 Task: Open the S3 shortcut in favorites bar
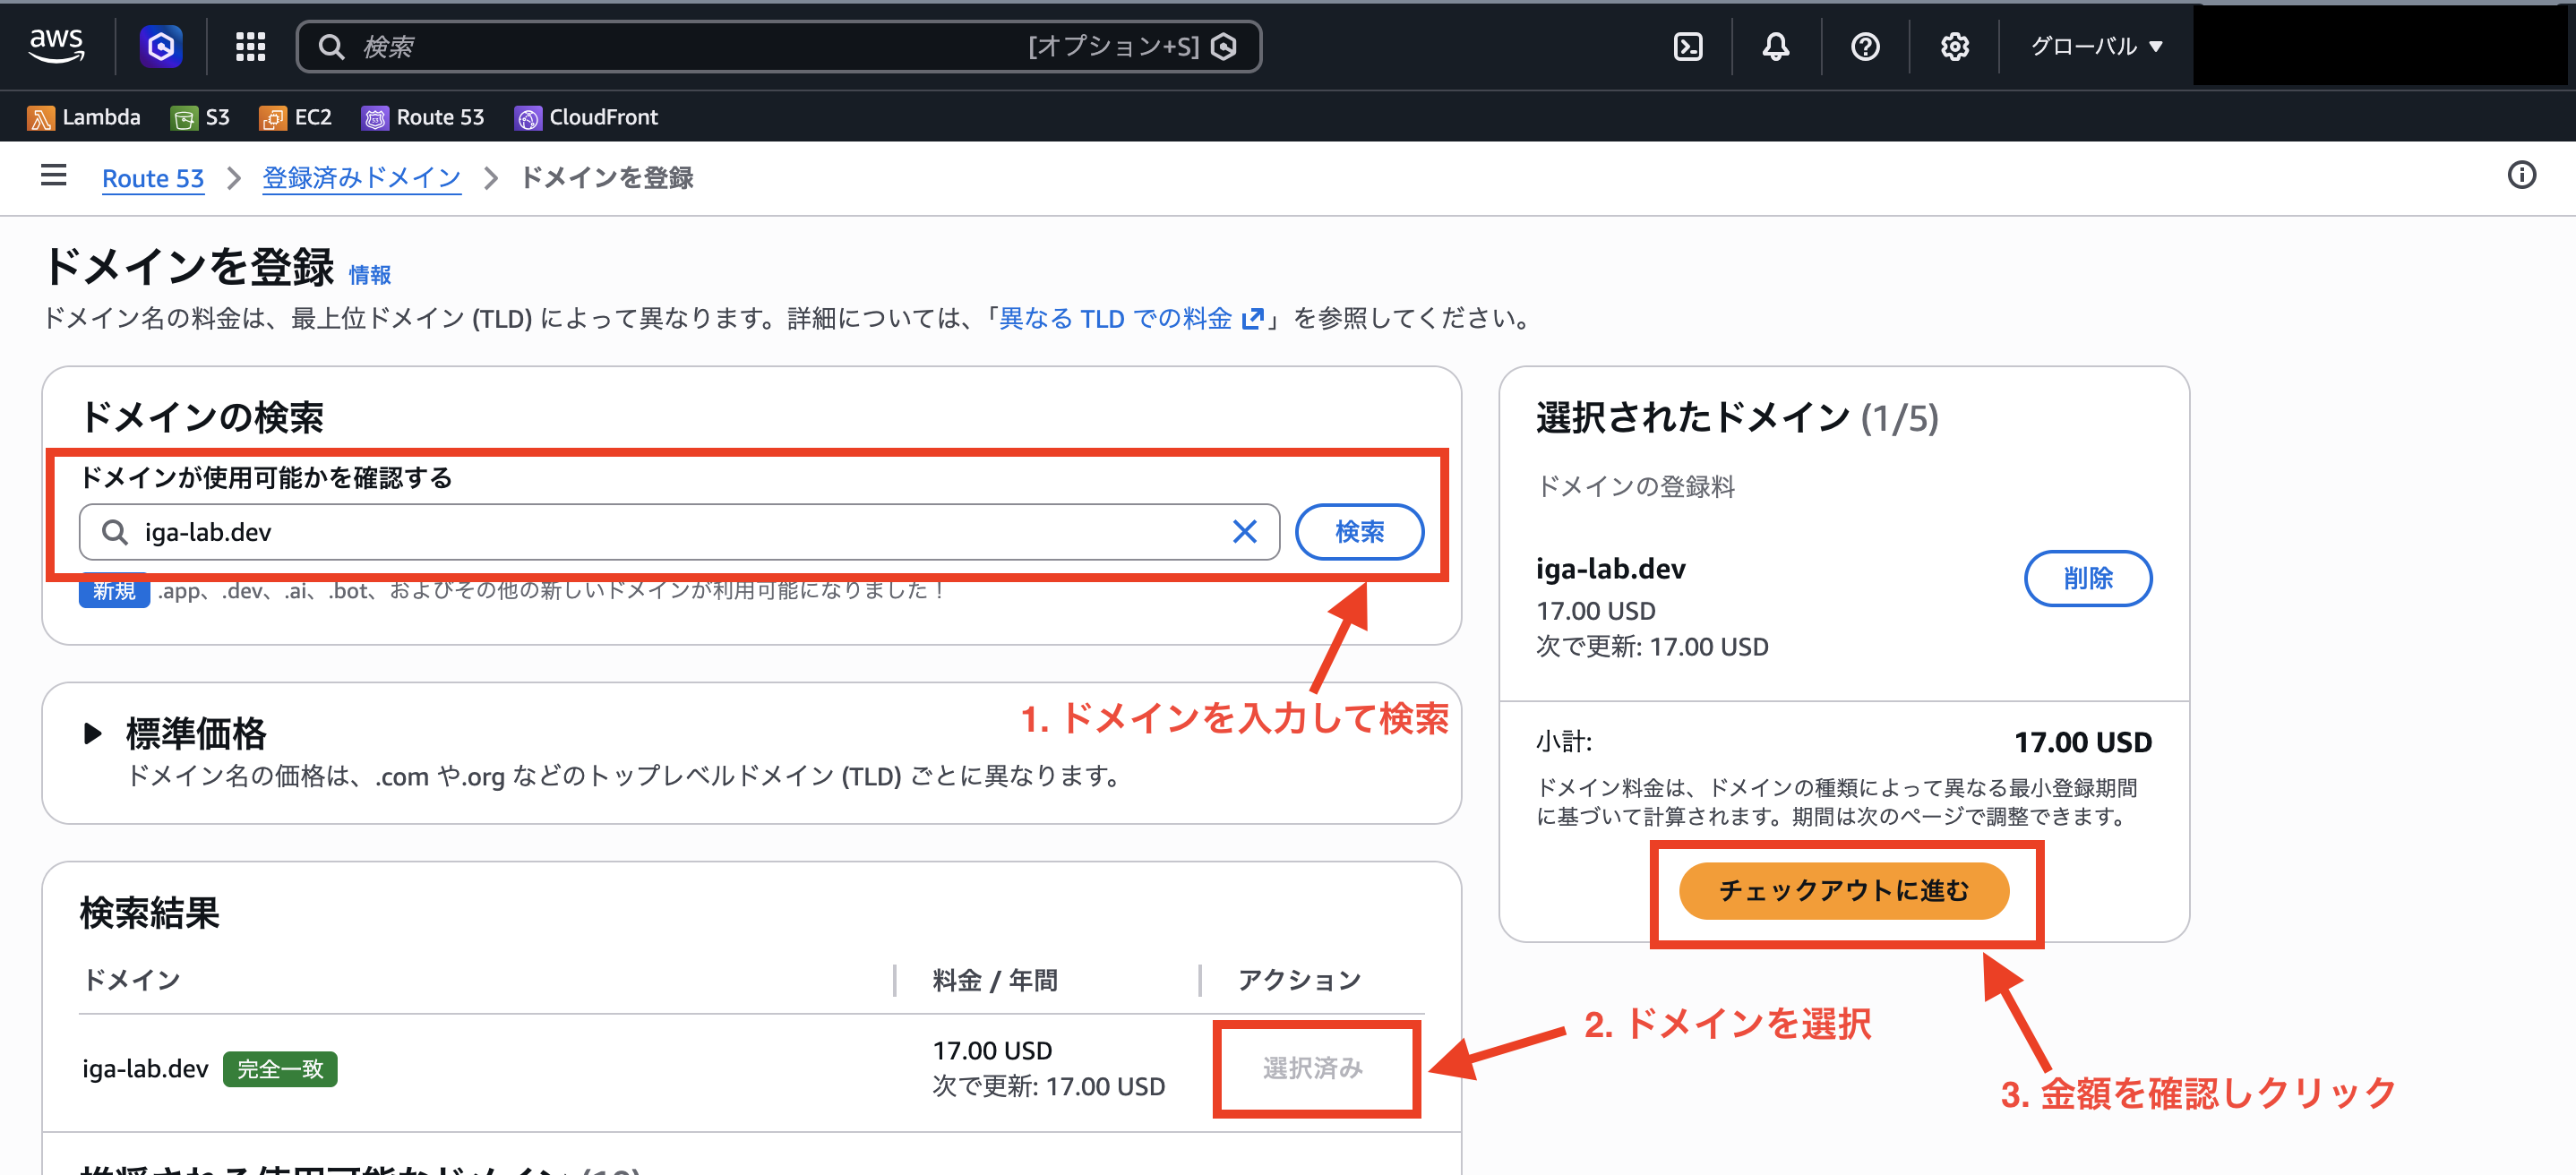[x=201, y=117]
